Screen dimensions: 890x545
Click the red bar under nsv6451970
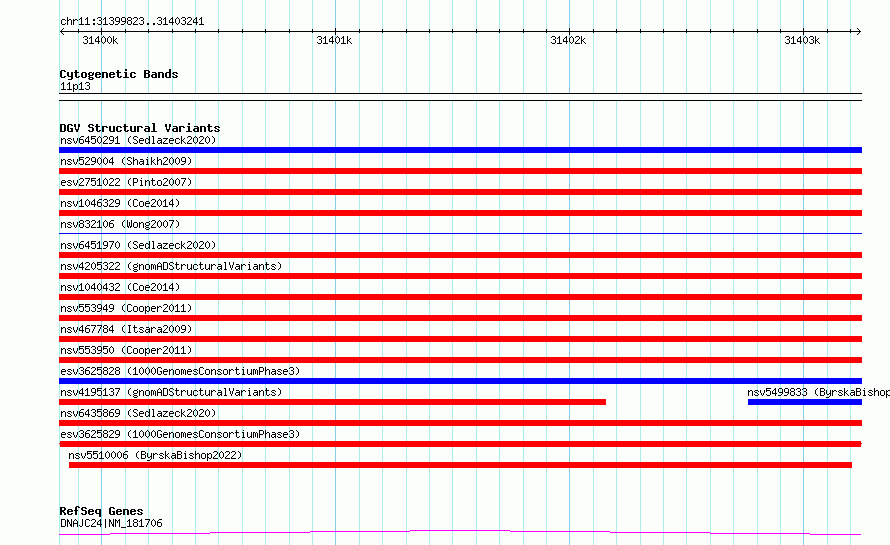(x=460, y=255)
